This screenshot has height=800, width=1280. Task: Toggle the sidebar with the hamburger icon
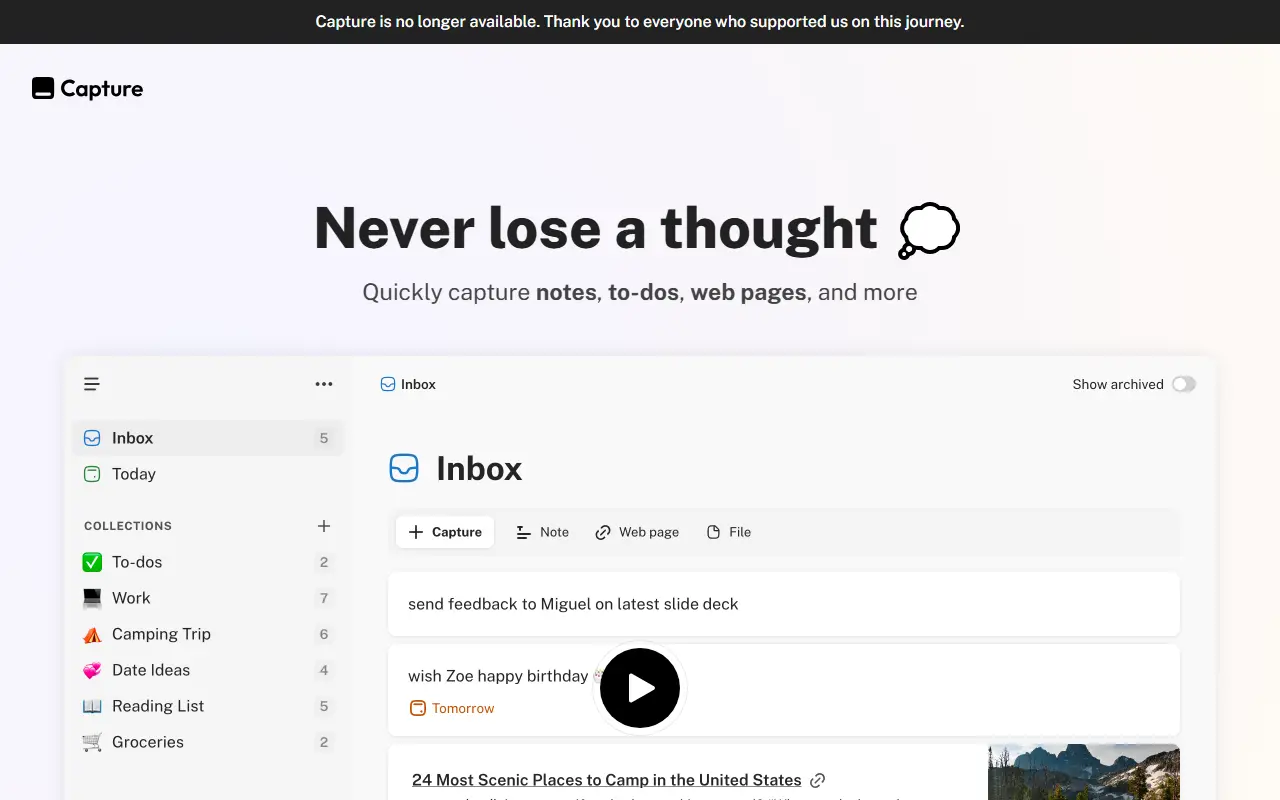[x=92, y=384]
